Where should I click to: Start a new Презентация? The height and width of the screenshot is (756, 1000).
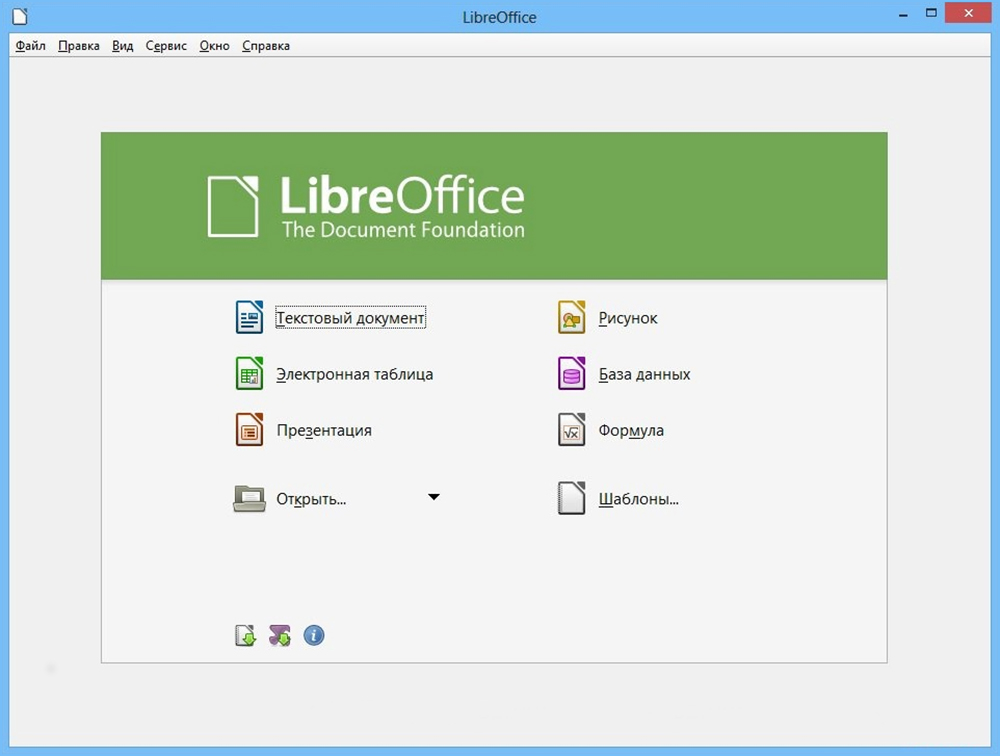[324, 431]
